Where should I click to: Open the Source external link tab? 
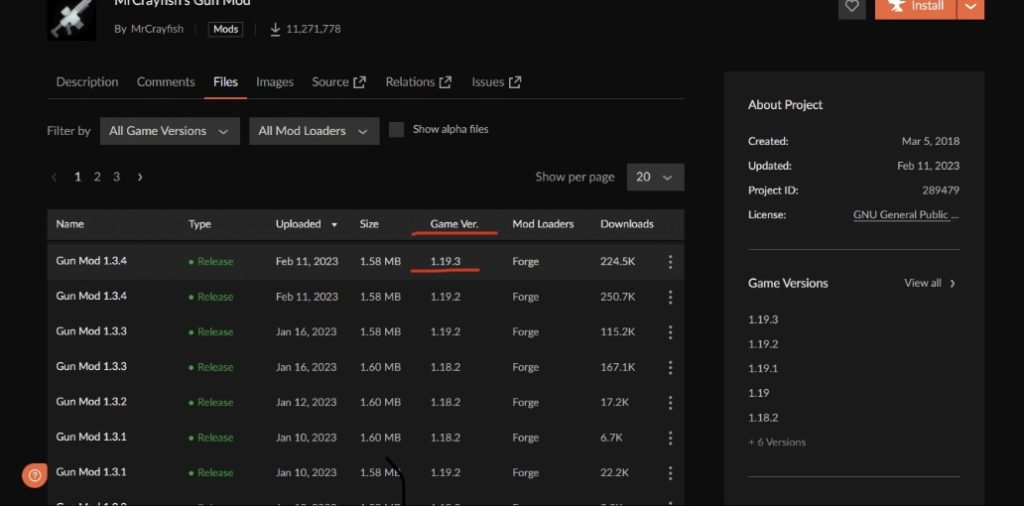pos(338,82)
